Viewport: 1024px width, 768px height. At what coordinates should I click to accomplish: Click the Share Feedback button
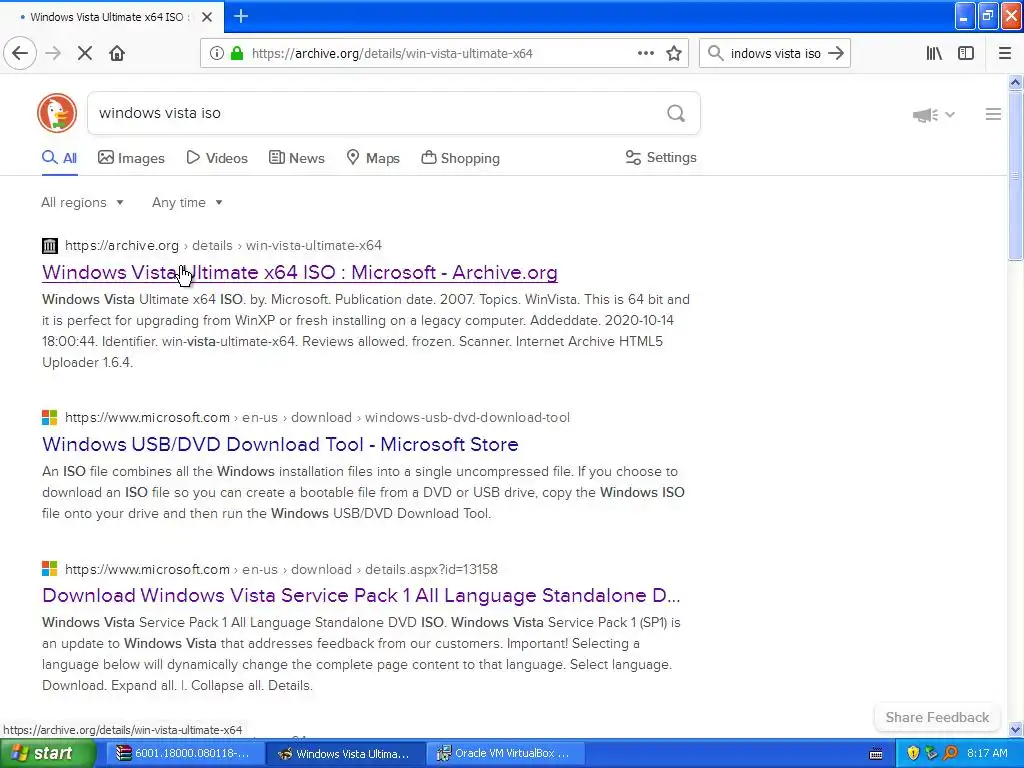(x=937, y=717)
